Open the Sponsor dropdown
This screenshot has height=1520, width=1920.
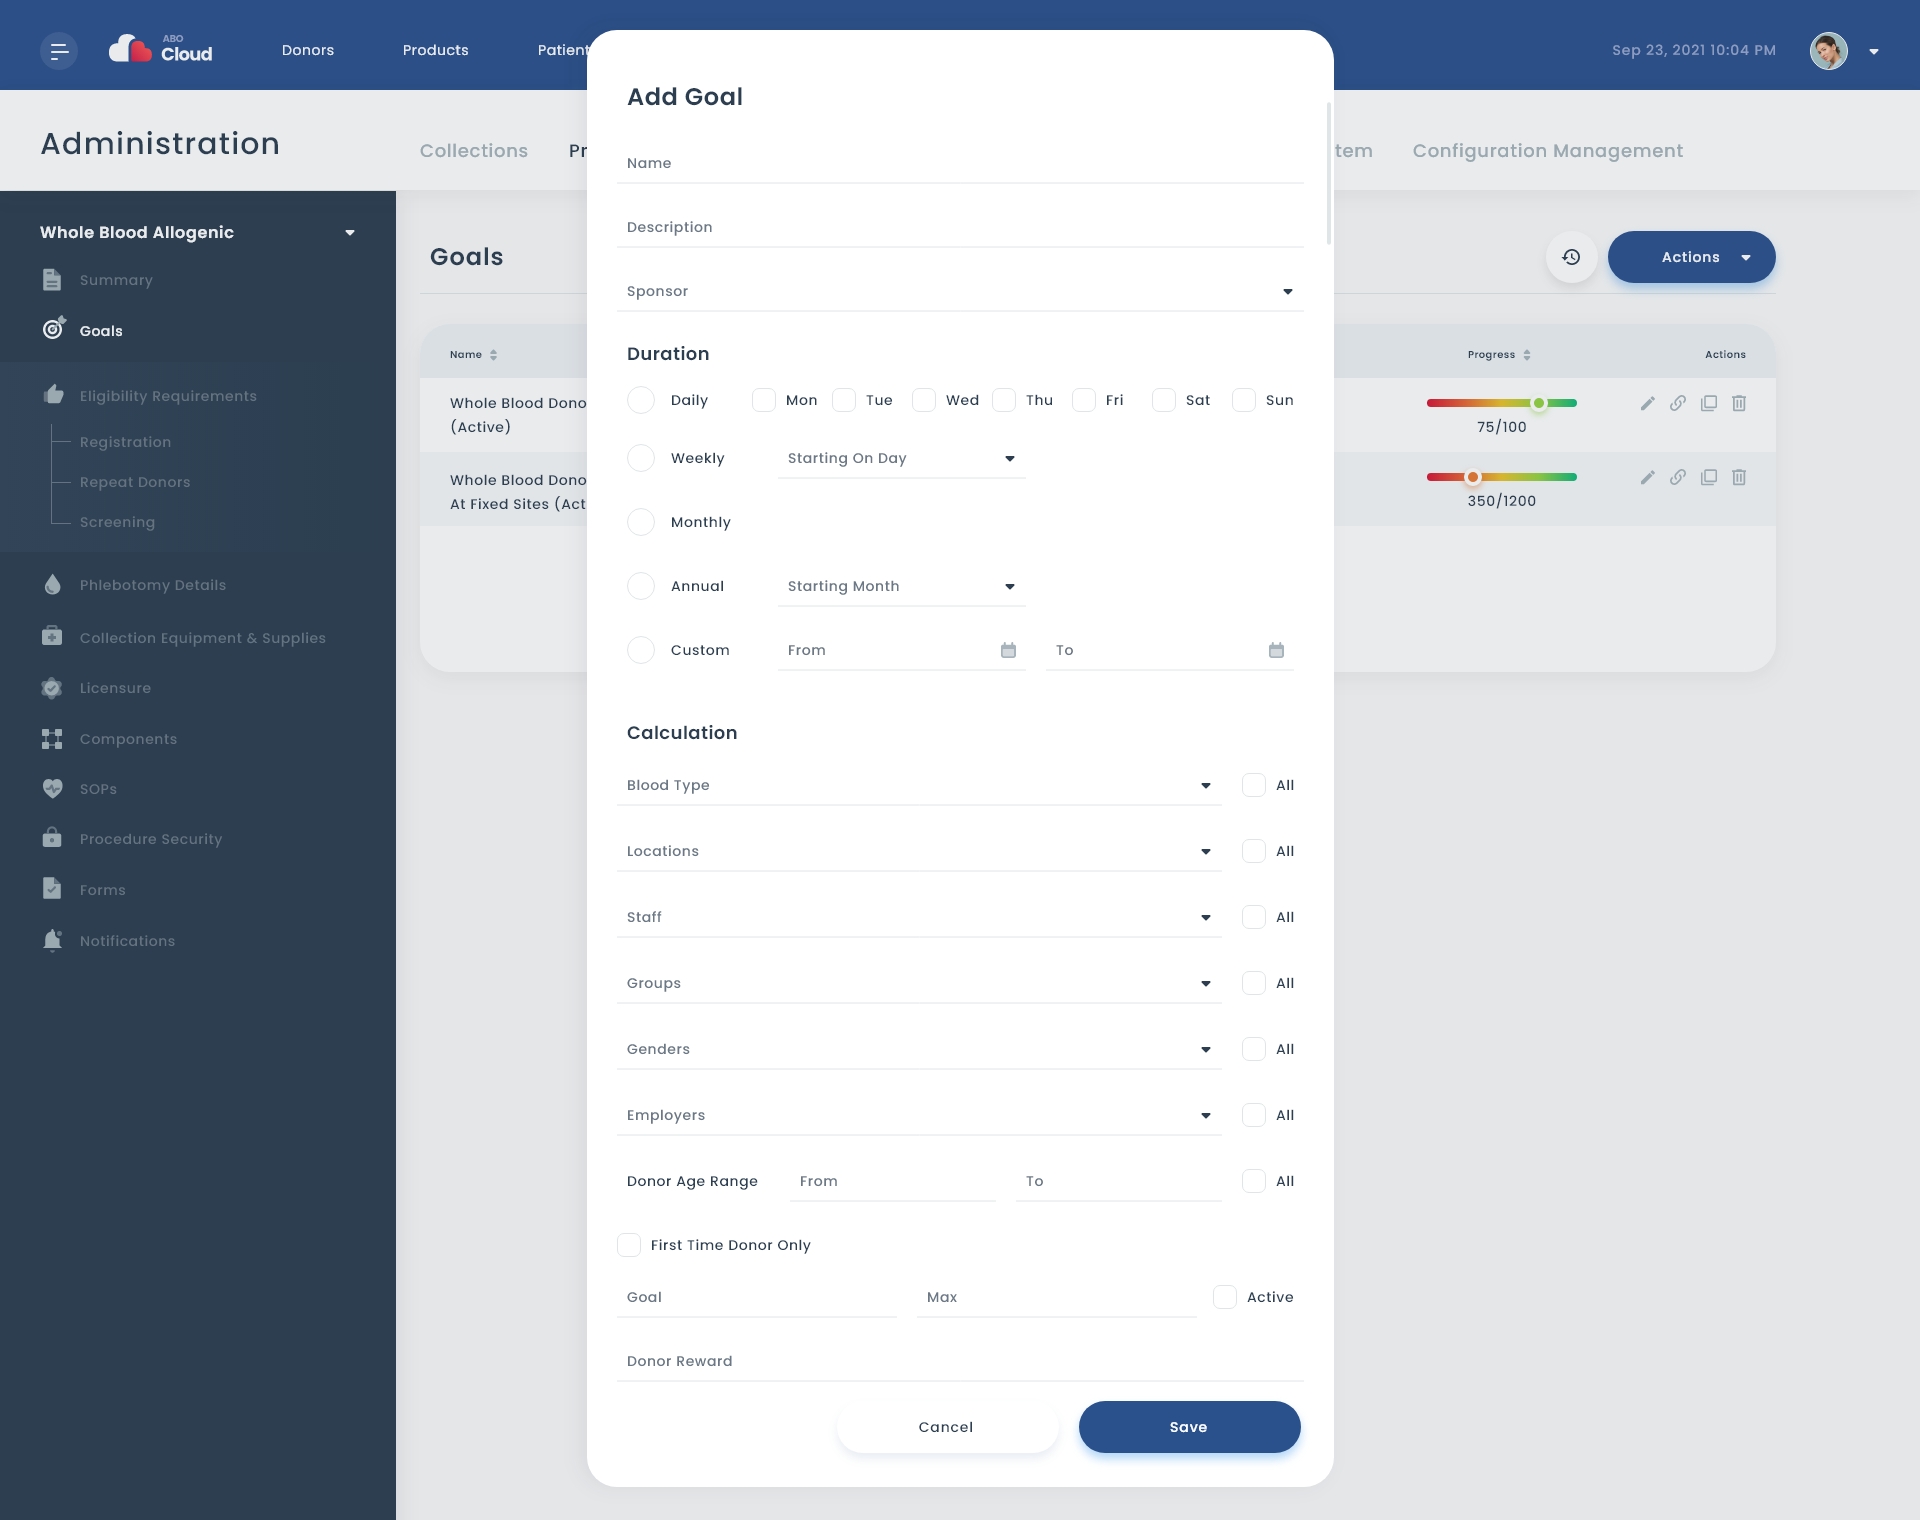[960, 291]
